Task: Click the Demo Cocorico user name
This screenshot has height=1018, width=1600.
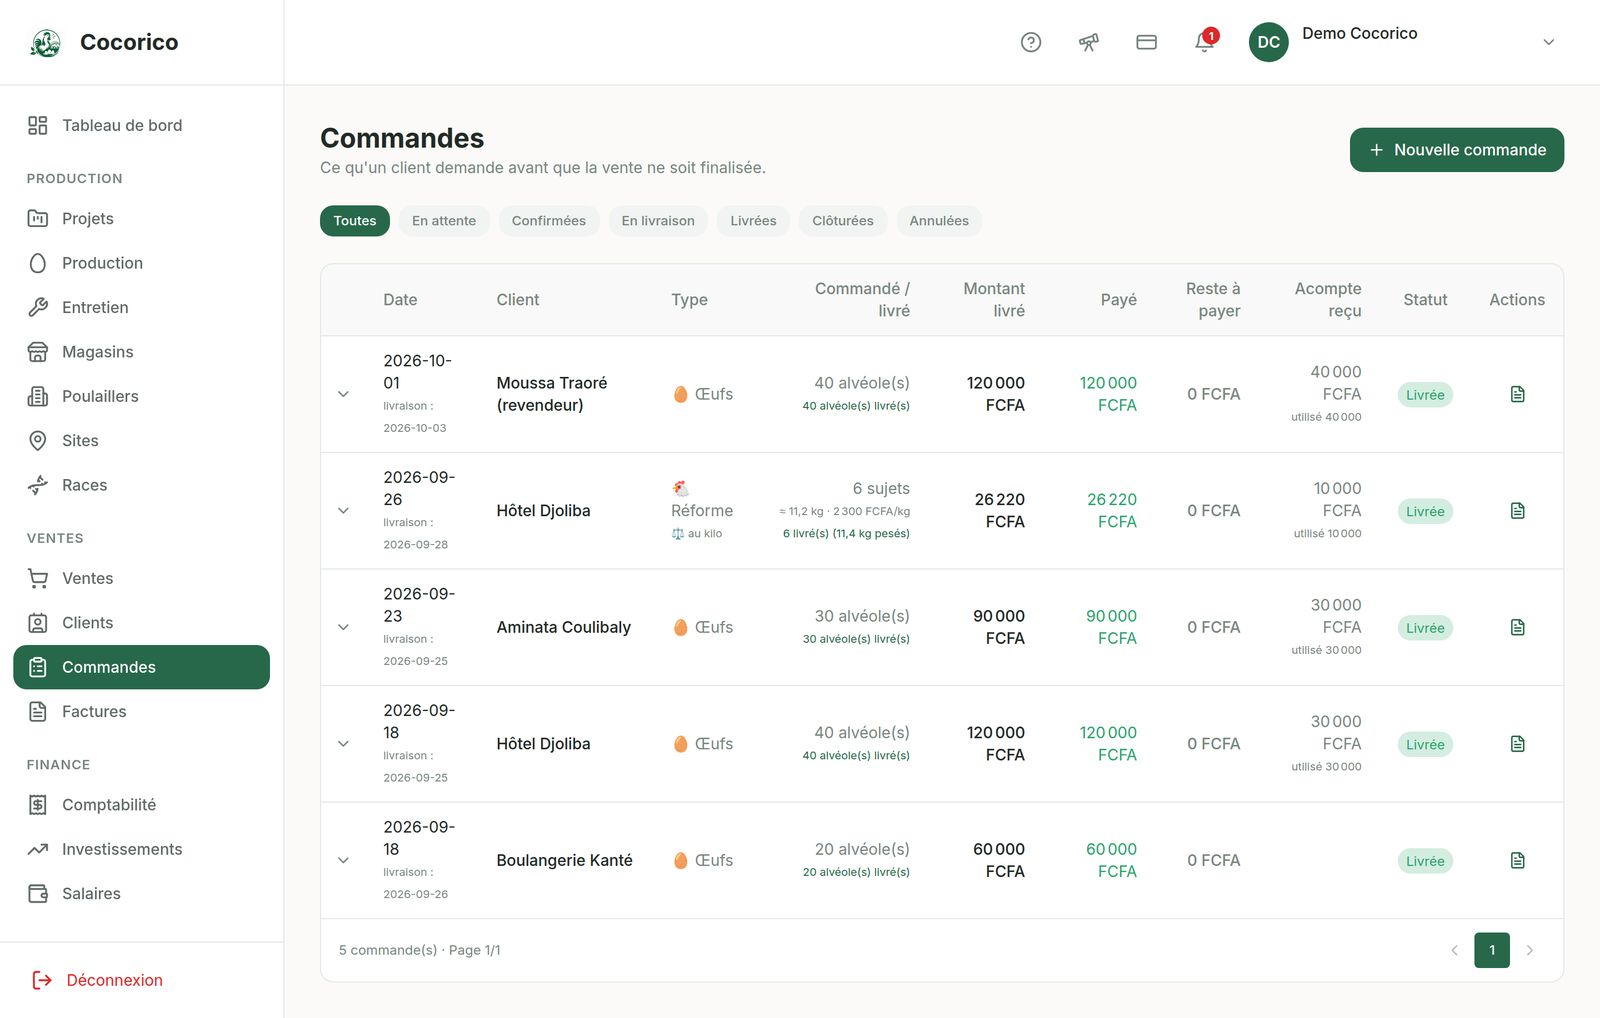Action: click(1359, 33)
